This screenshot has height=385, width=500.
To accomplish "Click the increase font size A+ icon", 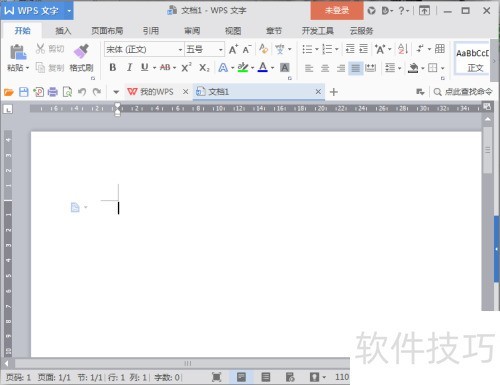I will 233,49.
